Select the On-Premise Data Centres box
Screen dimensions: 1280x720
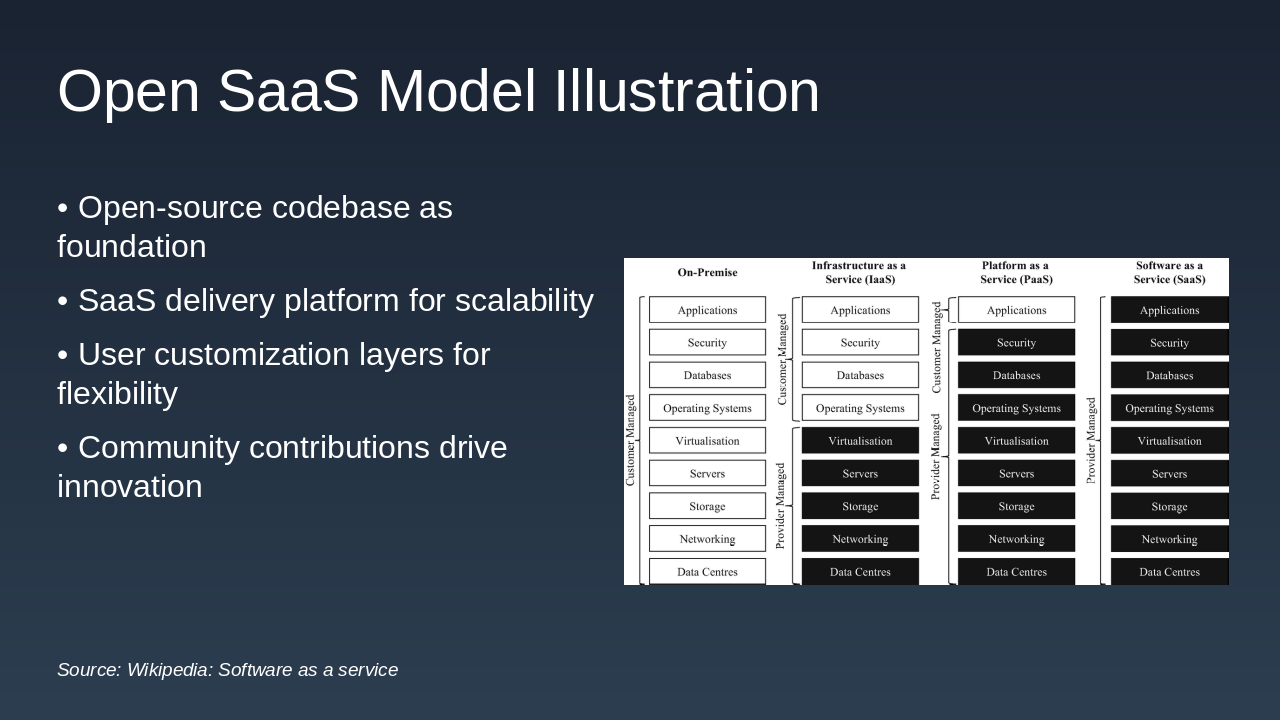[707, 571]
